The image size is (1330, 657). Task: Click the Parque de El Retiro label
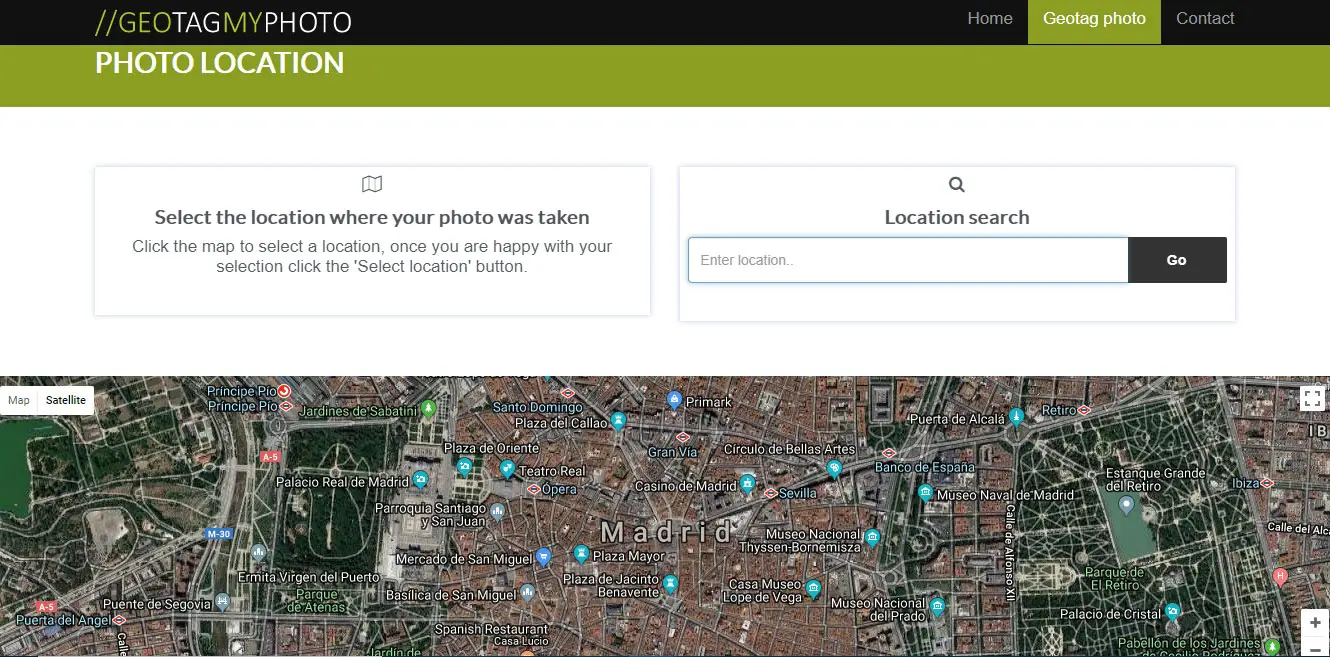pos(1112,579)
